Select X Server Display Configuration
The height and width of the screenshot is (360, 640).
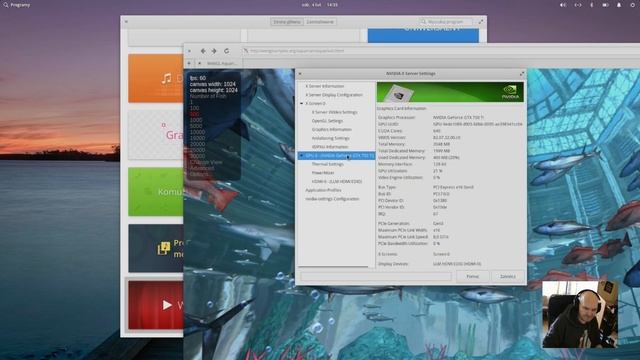(334, 95)
